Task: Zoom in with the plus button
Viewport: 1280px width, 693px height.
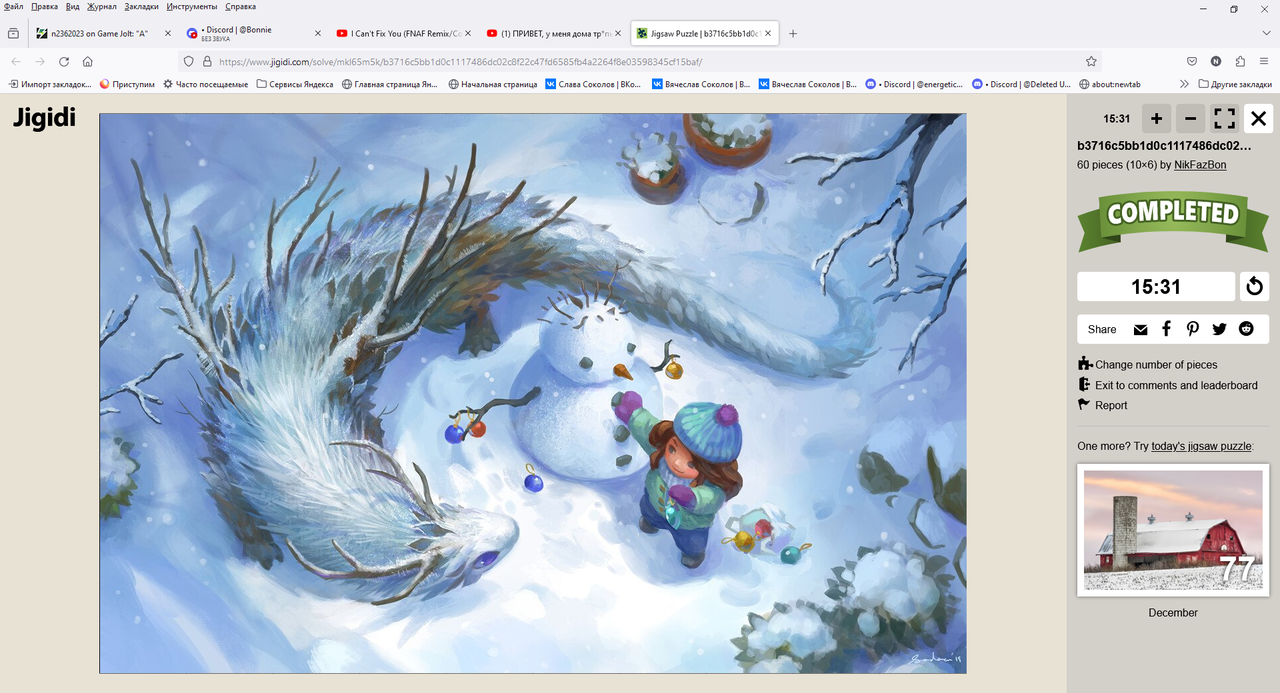Action: tap(1156, 118)
